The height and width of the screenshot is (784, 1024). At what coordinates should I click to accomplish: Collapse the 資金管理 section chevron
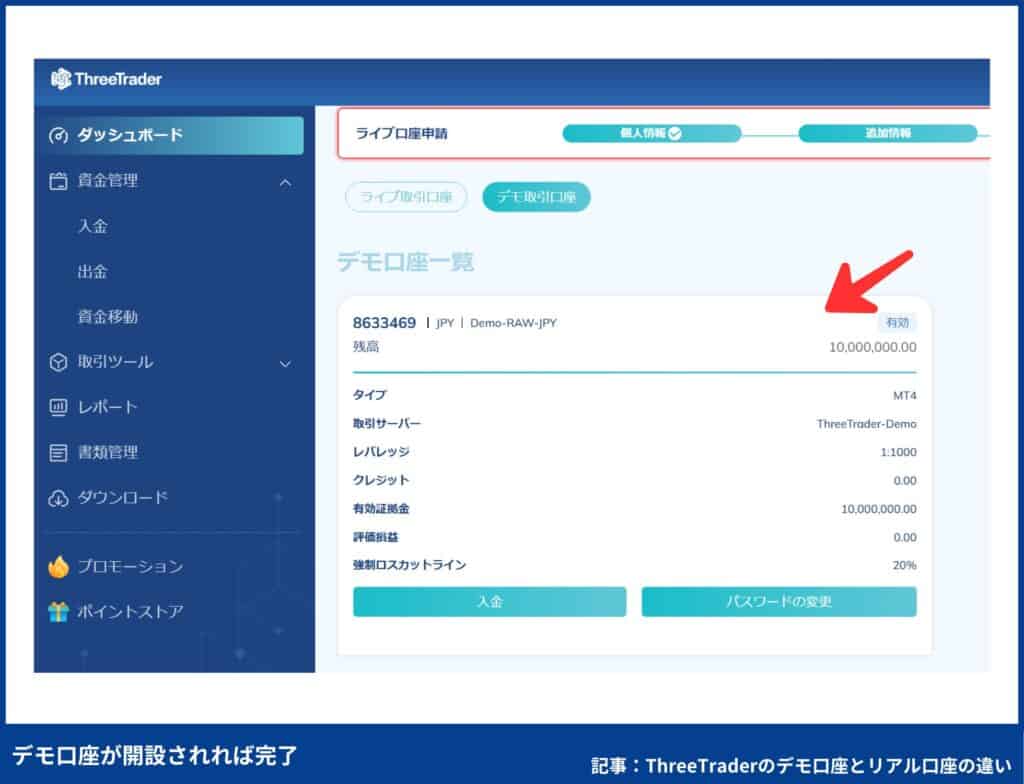285,182
